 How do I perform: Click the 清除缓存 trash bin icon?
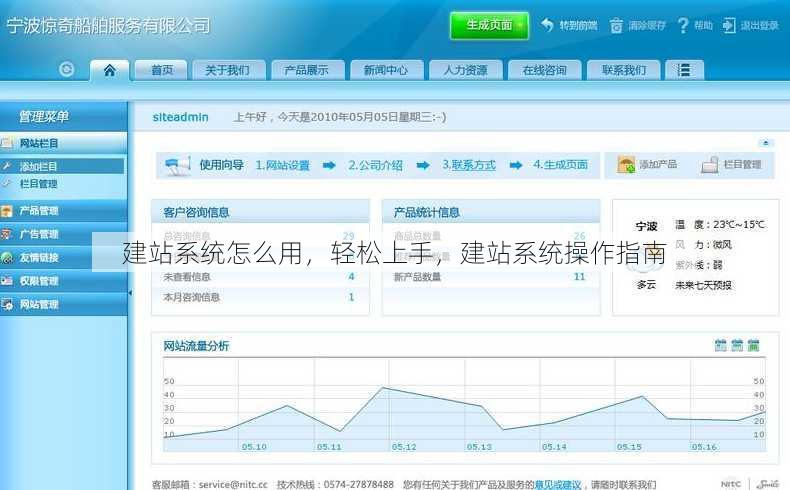click(x=616, y=25)
